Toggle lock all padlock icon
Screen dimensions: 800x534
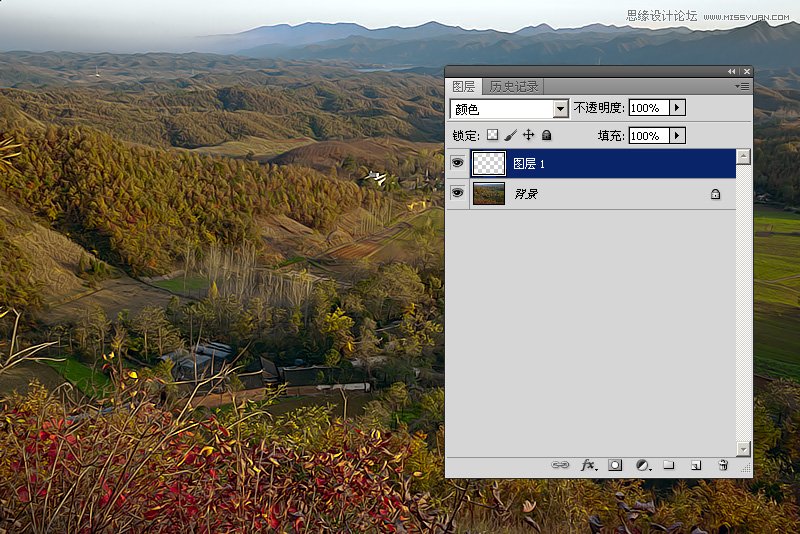546,135
